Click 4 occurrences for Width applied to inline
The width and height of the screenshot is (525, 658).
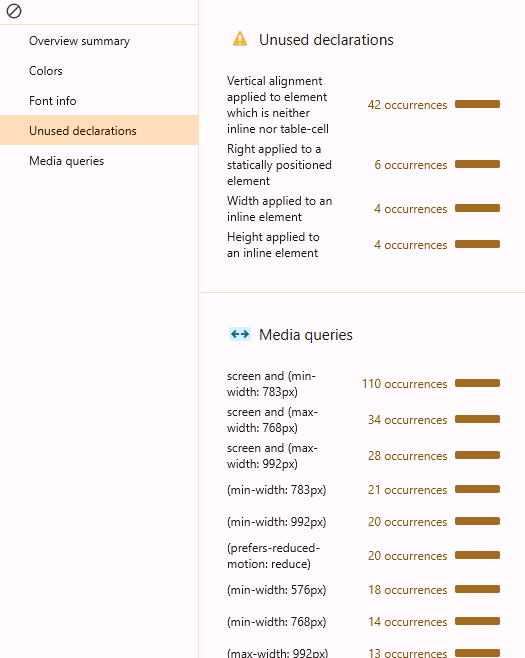coord(410,209)
